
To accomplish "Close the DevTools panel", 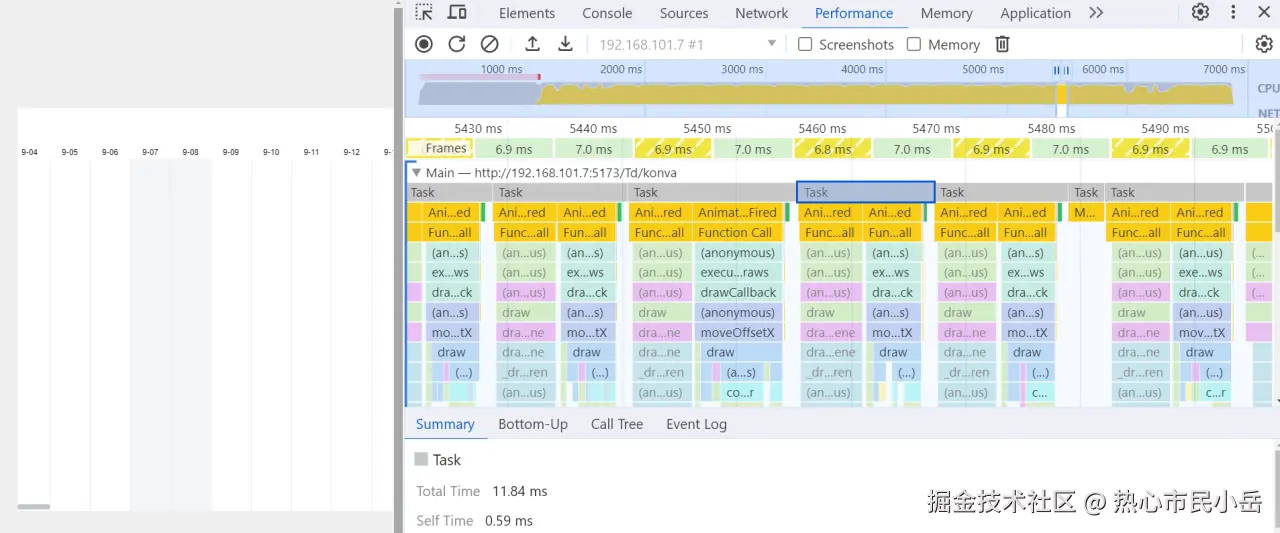I will (x=1264, y=13).
